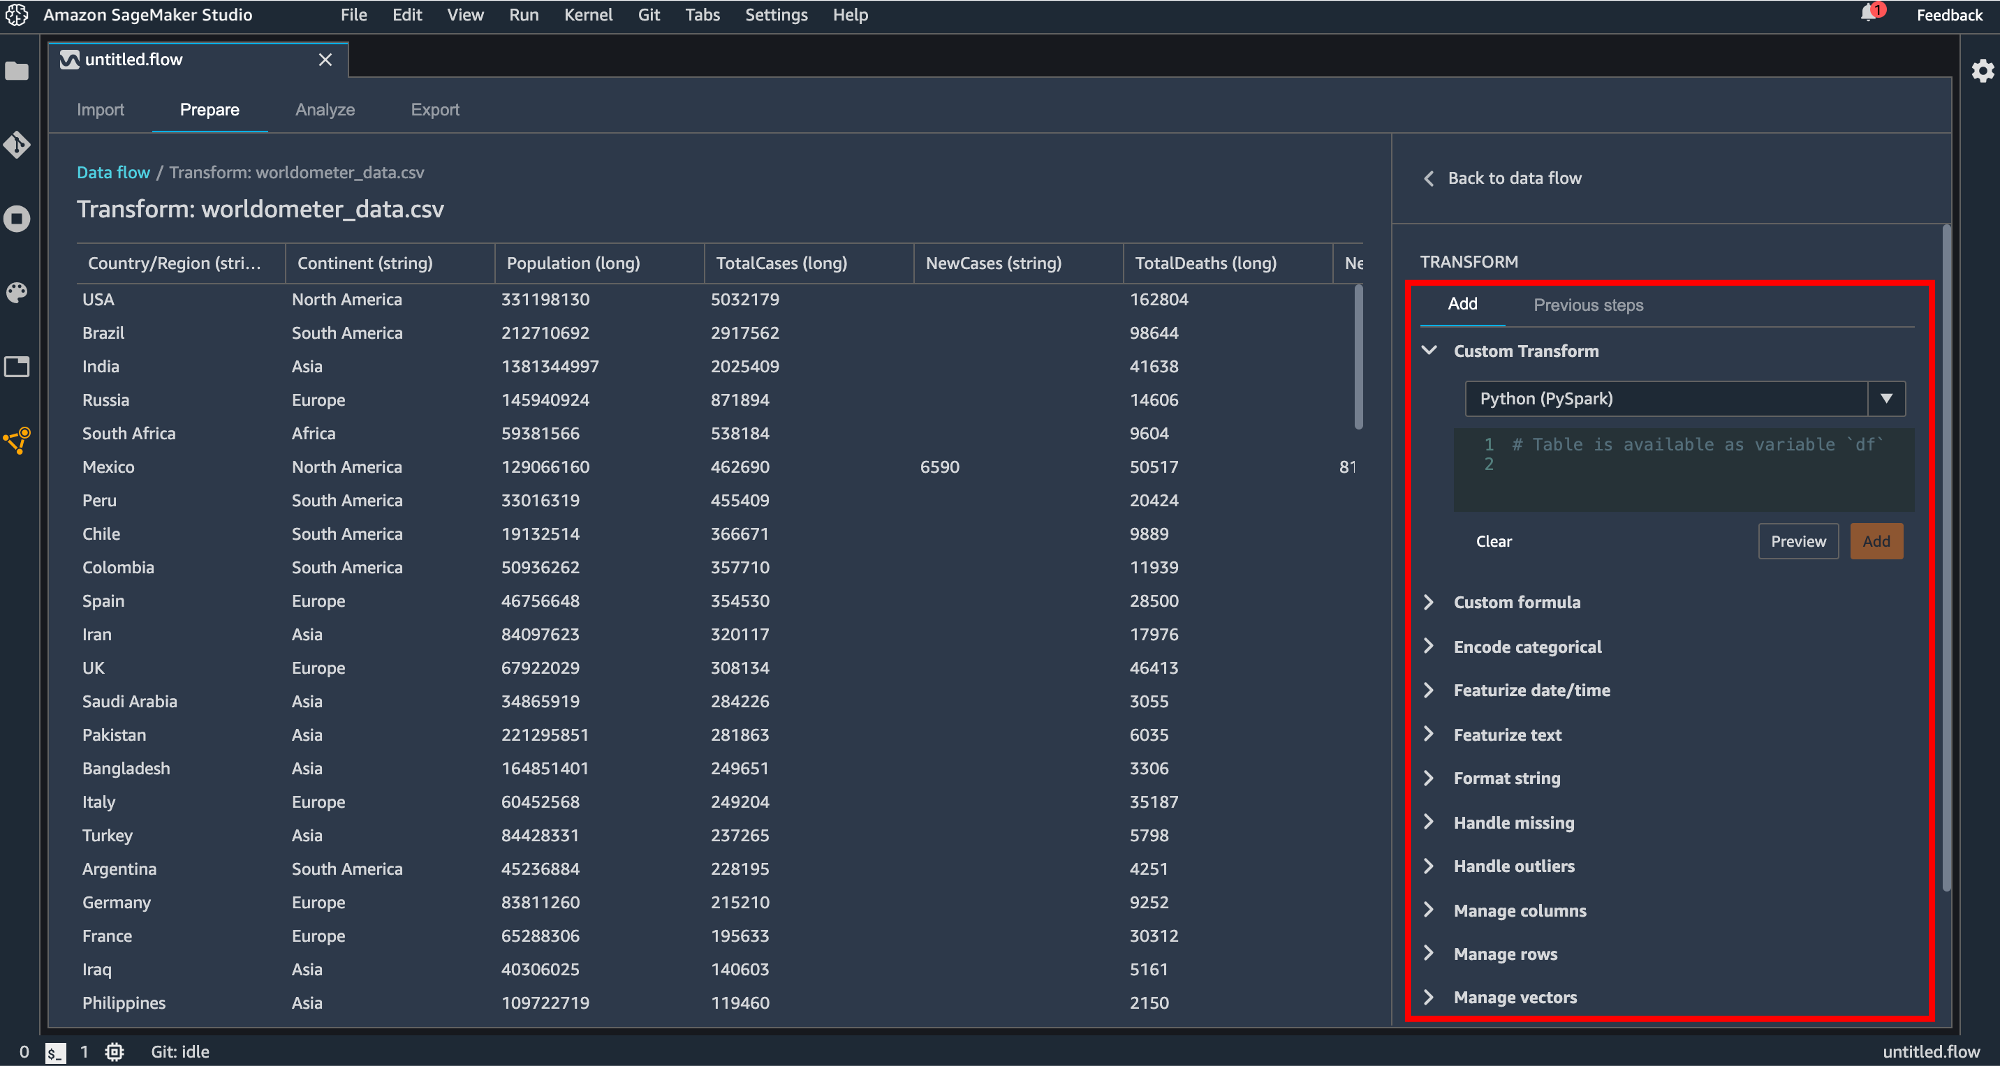Click the Population (long) column header
2002x1066 pixels.
coord(600,263)
